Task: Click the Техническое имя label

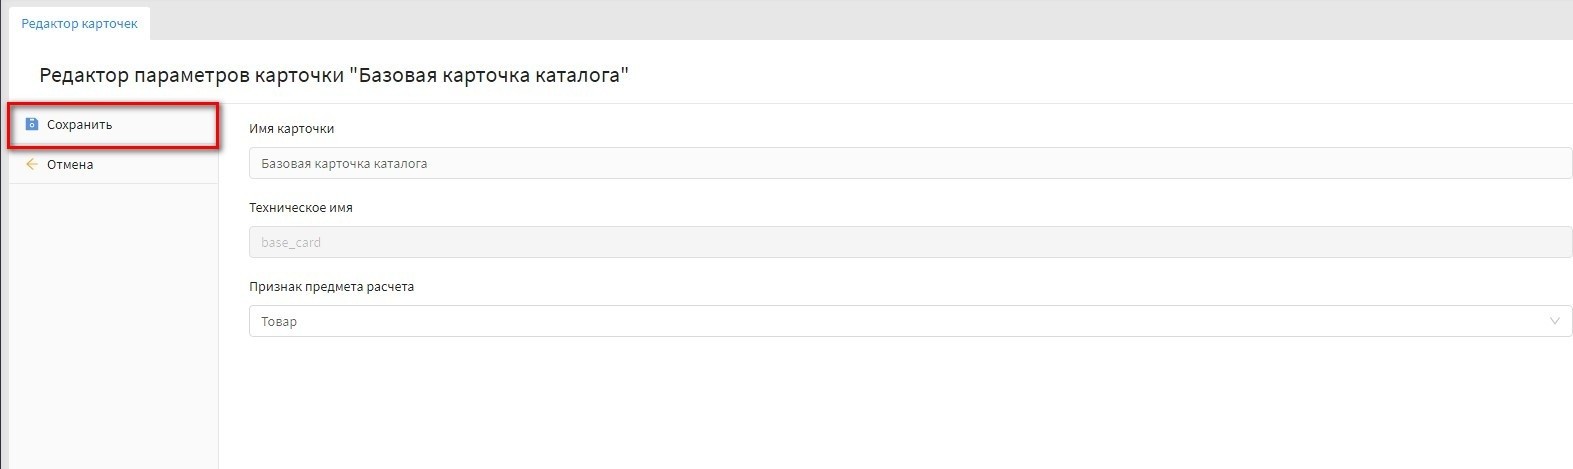Action: tap(300, 208)
